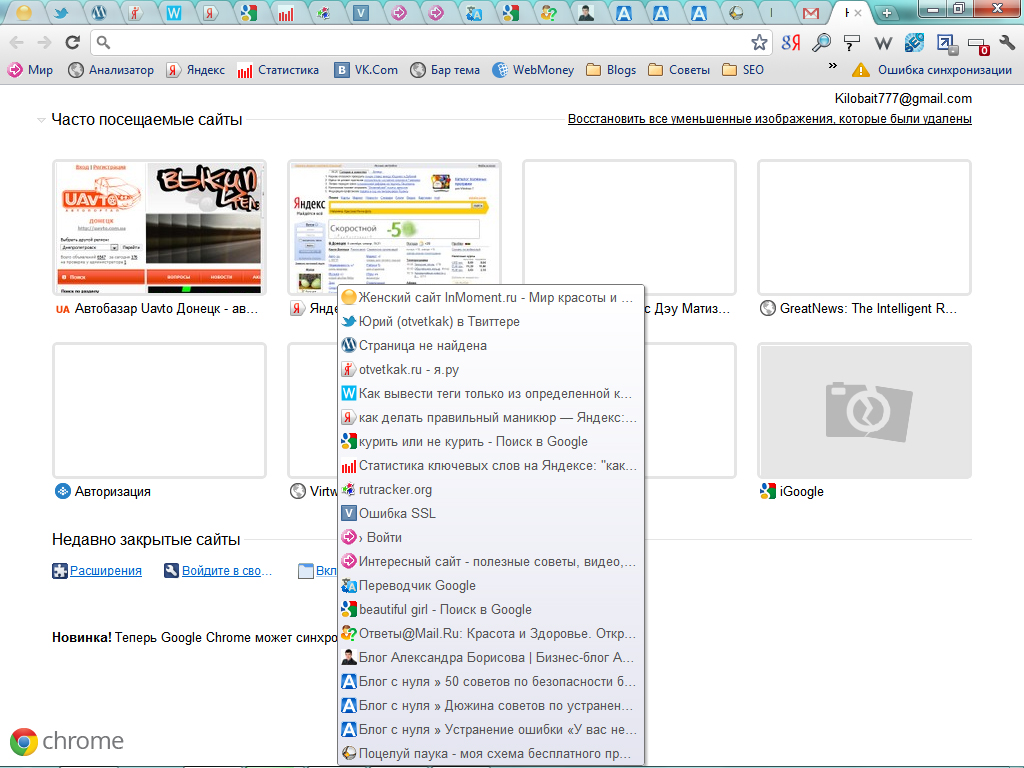Switch to the Gmail tab

811,14
